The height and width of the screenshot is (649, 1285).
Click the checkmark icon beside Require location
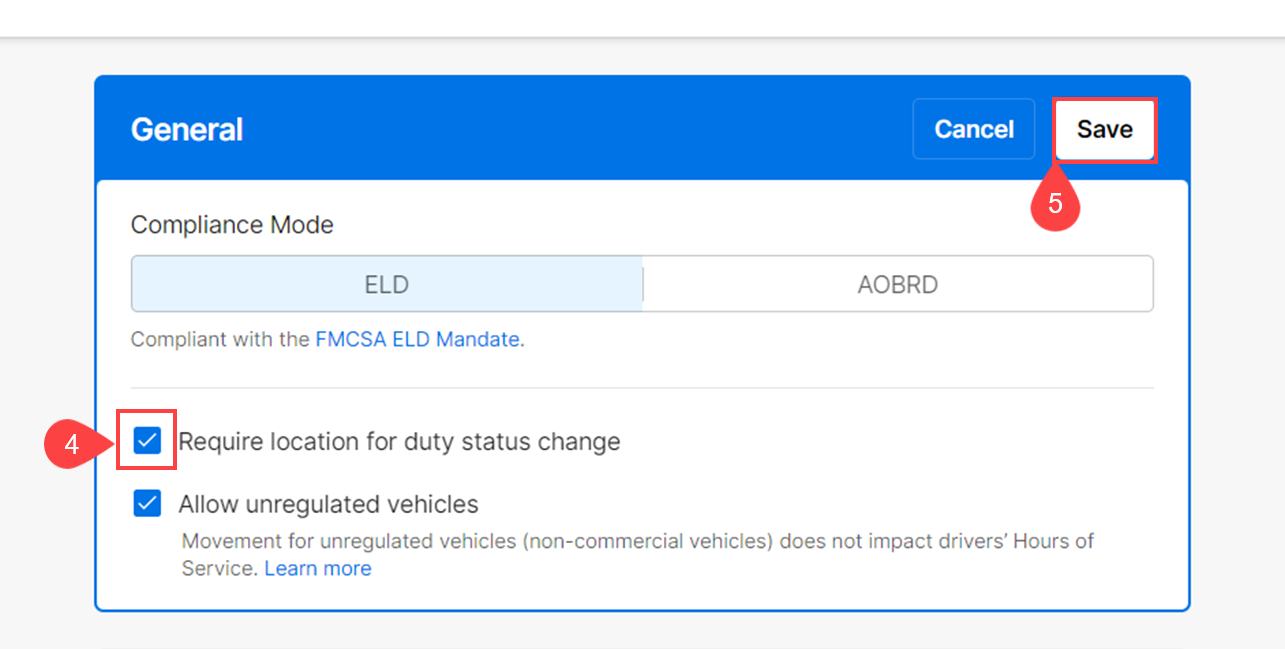pos(148,440)
